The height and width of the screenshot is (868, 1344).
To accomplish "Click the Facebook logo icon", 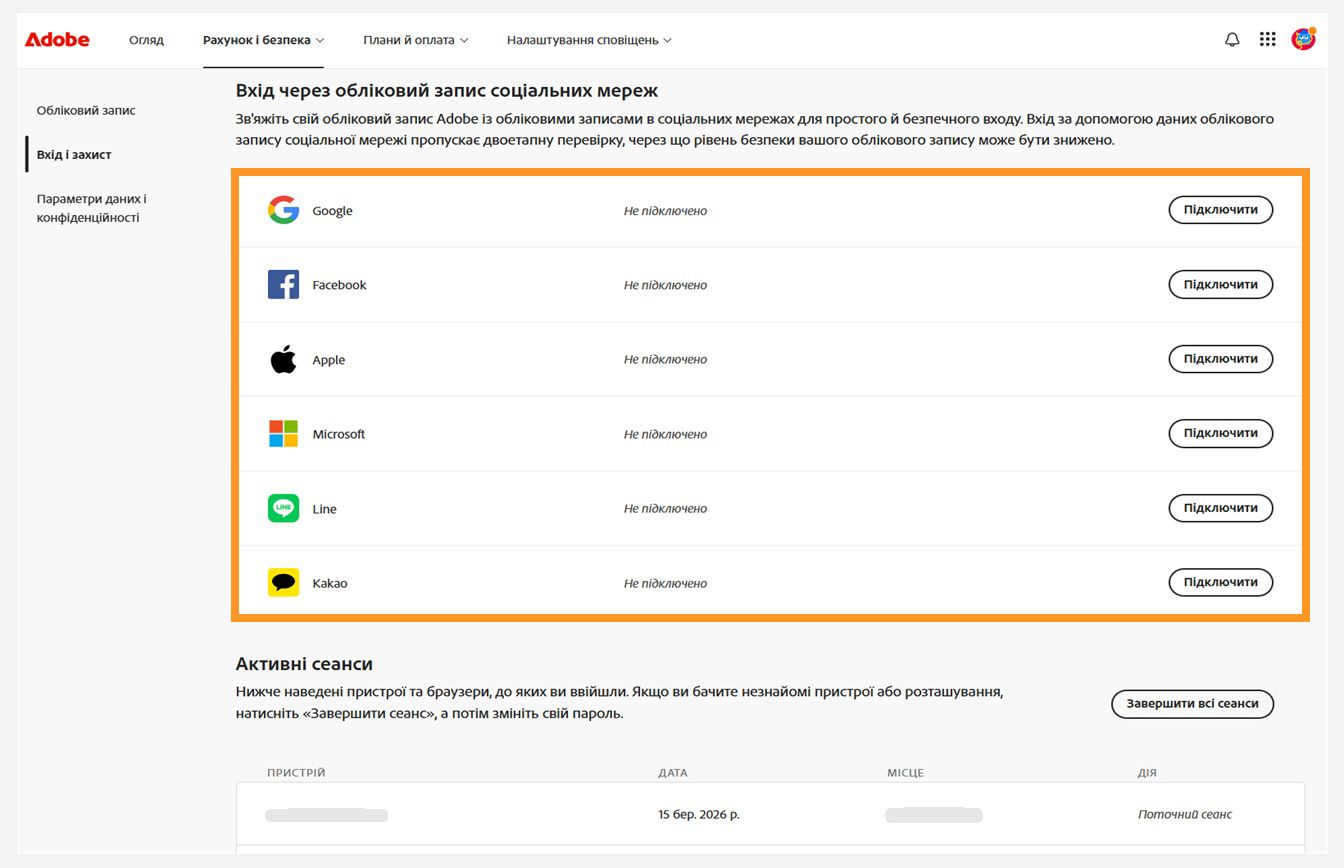I will pos(283,285).
